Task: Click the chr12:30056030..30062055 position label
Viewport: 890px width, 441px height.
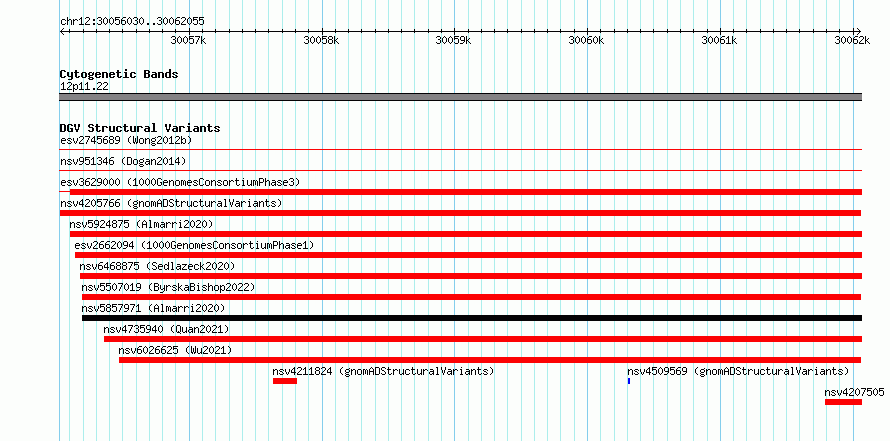Action: coord(132,22)
